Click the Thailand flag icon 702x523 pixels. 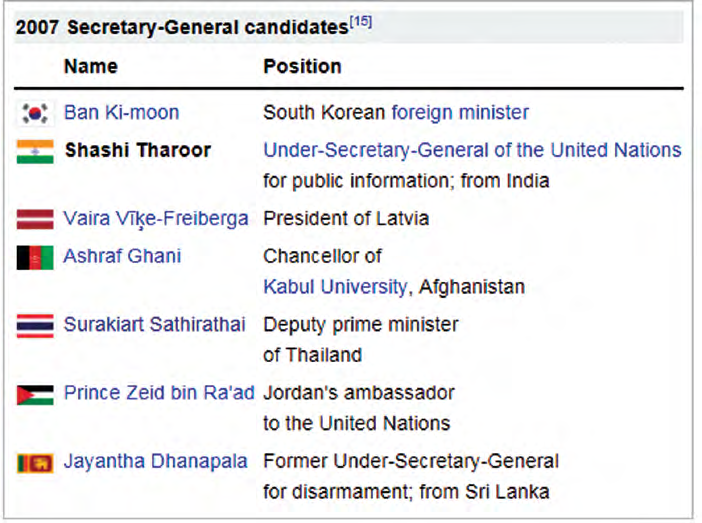pos(34,325)
